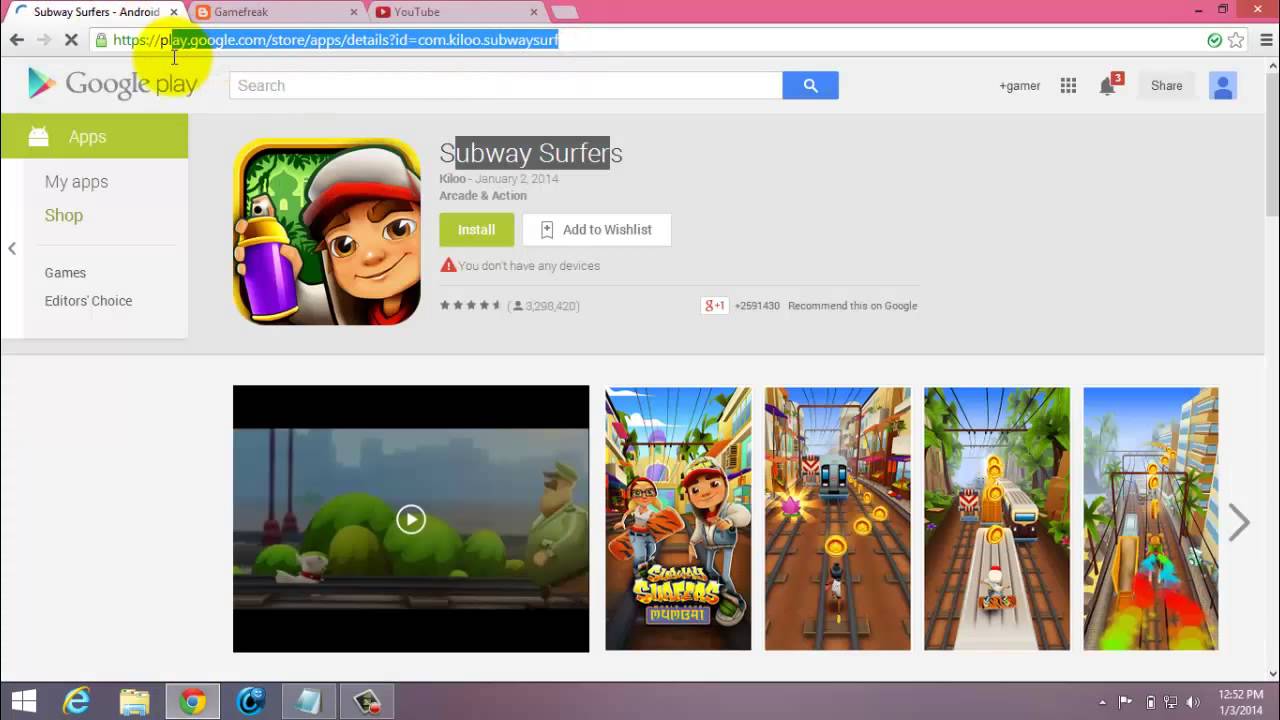1280x720 pixels.
Task: Click the Action Center flag tray icon
Action: pos(1126,702)
